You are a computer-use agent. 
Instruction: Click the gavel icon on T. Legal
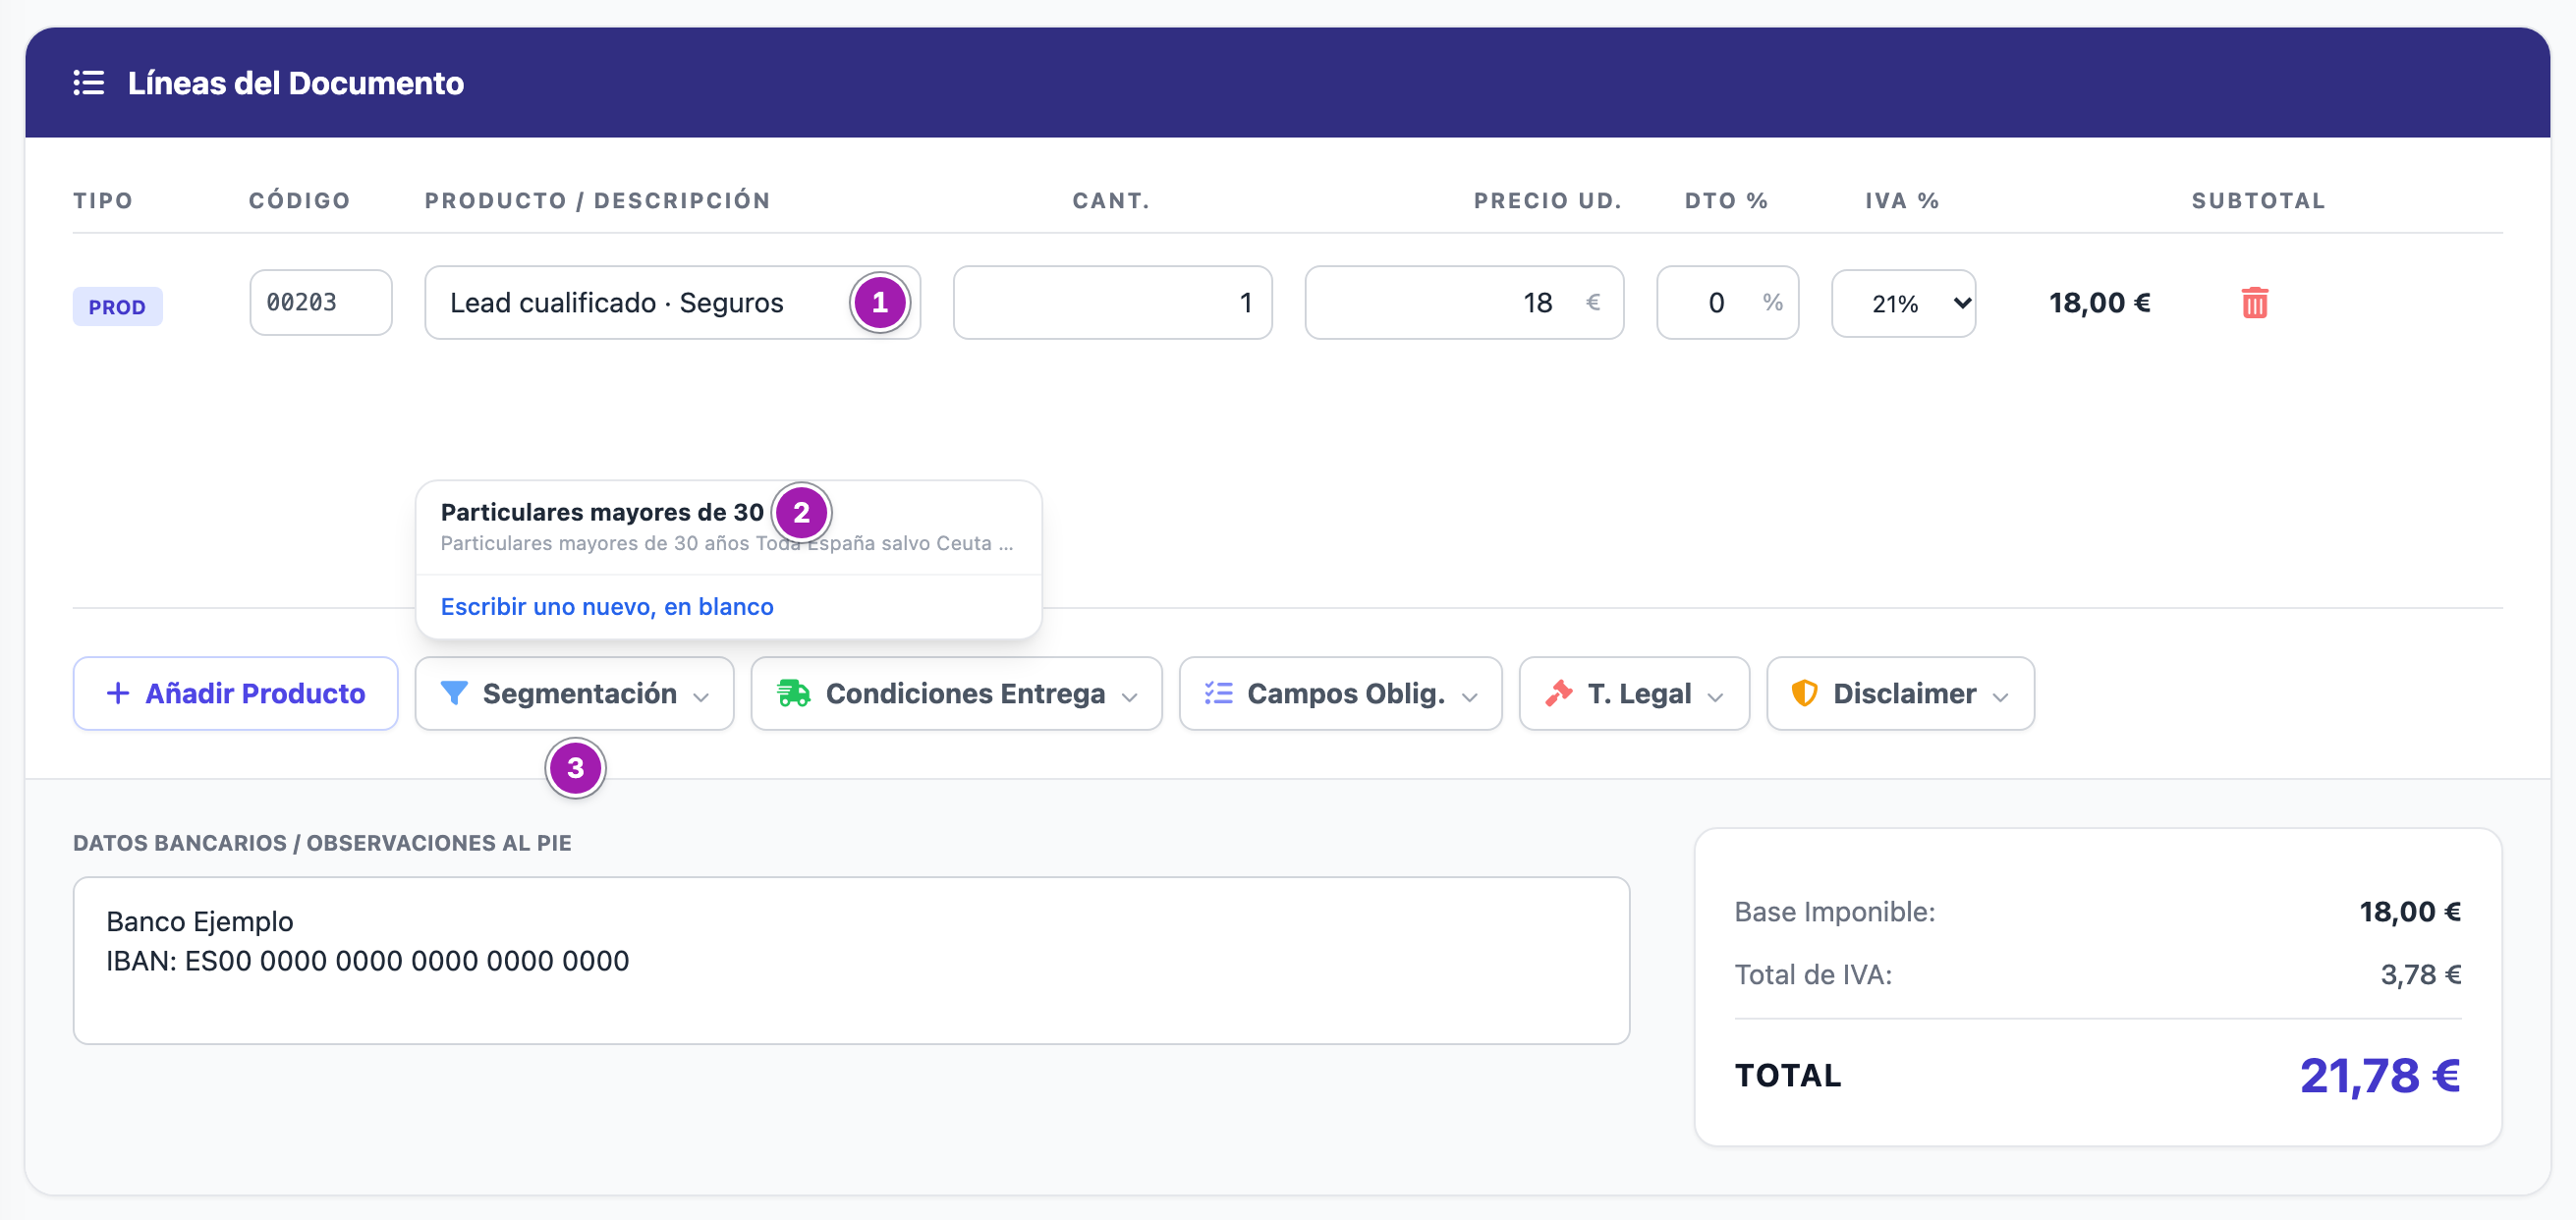click(1558, 693)
